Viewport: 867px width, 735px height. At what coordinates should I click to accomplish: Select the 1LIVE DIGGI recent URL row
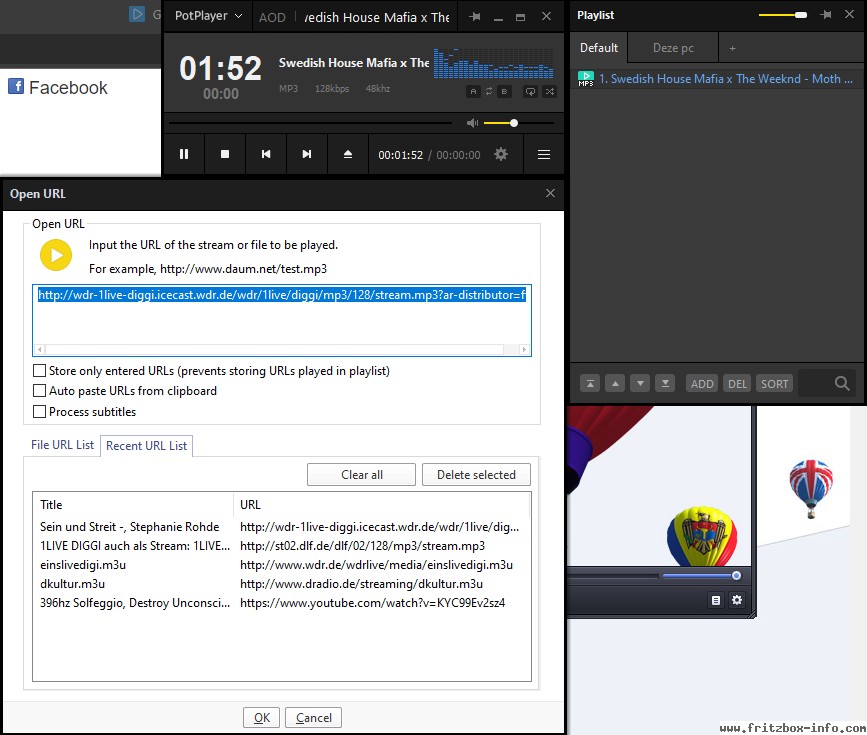click(x=282, y=546)
